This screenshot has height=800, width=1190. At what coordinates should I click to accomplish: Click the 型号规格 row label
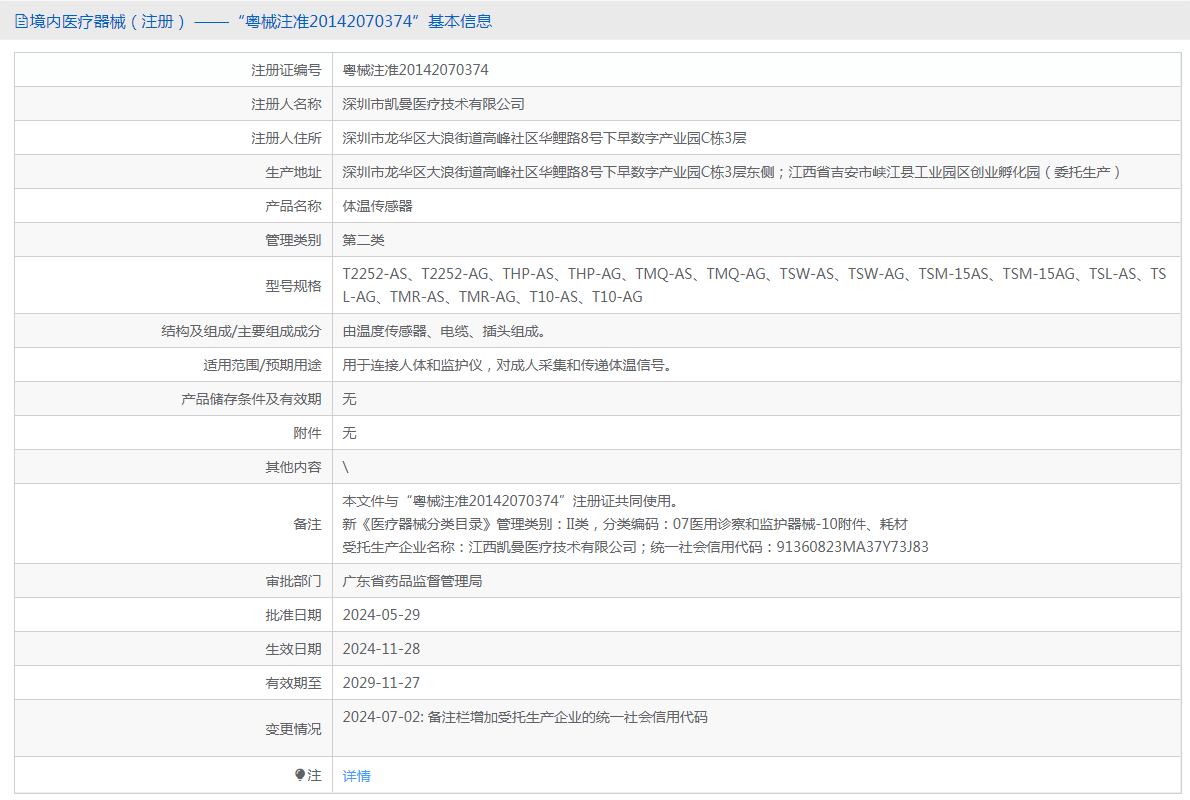293,286
